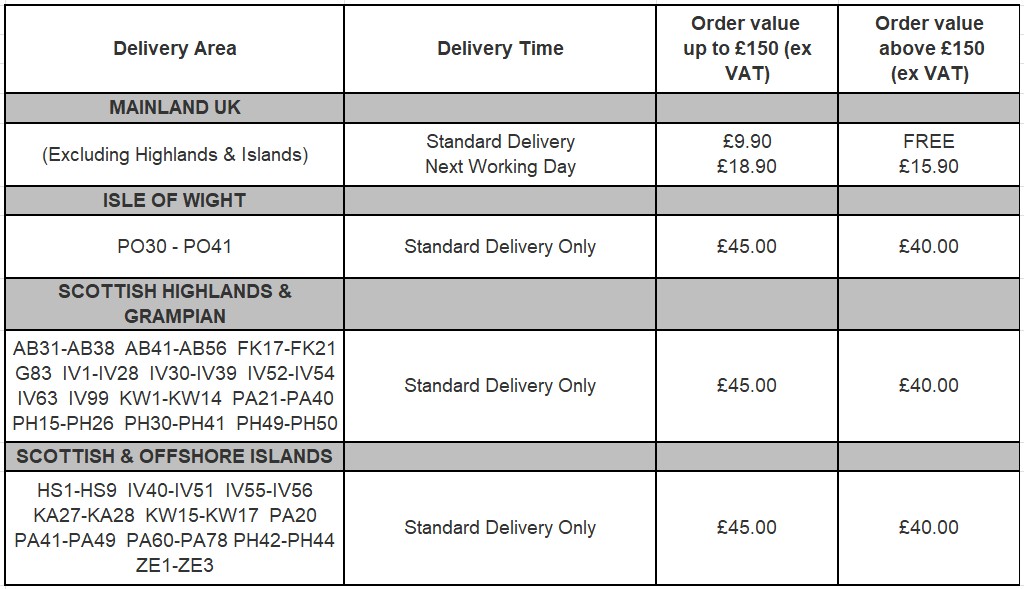The width and height of the screenshot is (1024, 589).
Task: Click the ISLE OF WIGHT section heading
Action: [x=175, y=200]
